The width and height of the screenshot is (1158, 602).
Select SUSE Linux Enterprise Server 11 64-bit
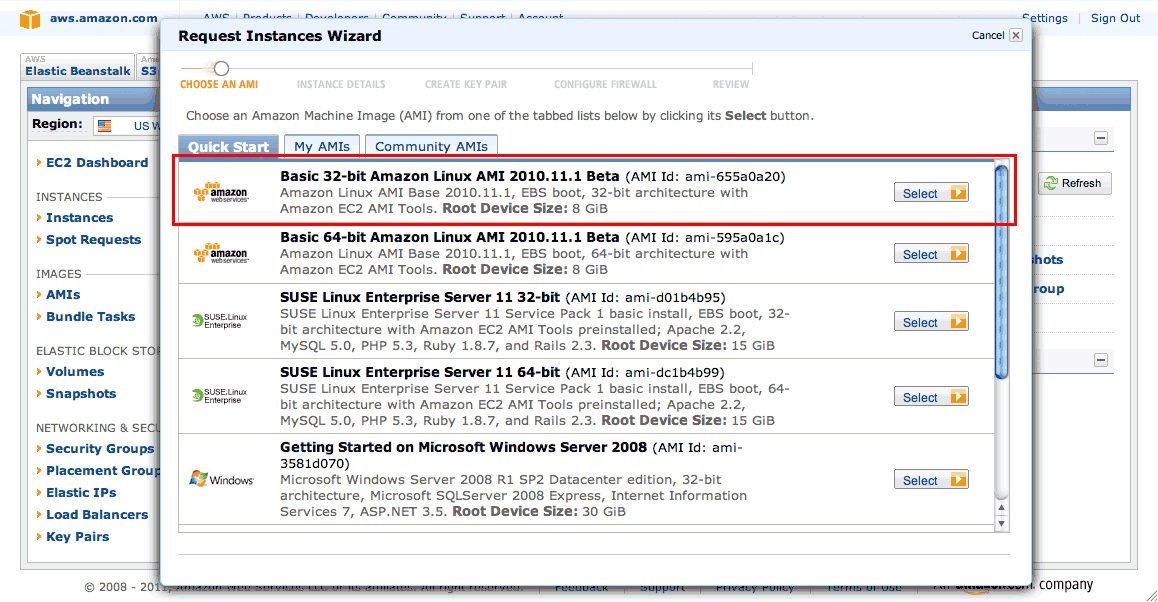[931, 397]
